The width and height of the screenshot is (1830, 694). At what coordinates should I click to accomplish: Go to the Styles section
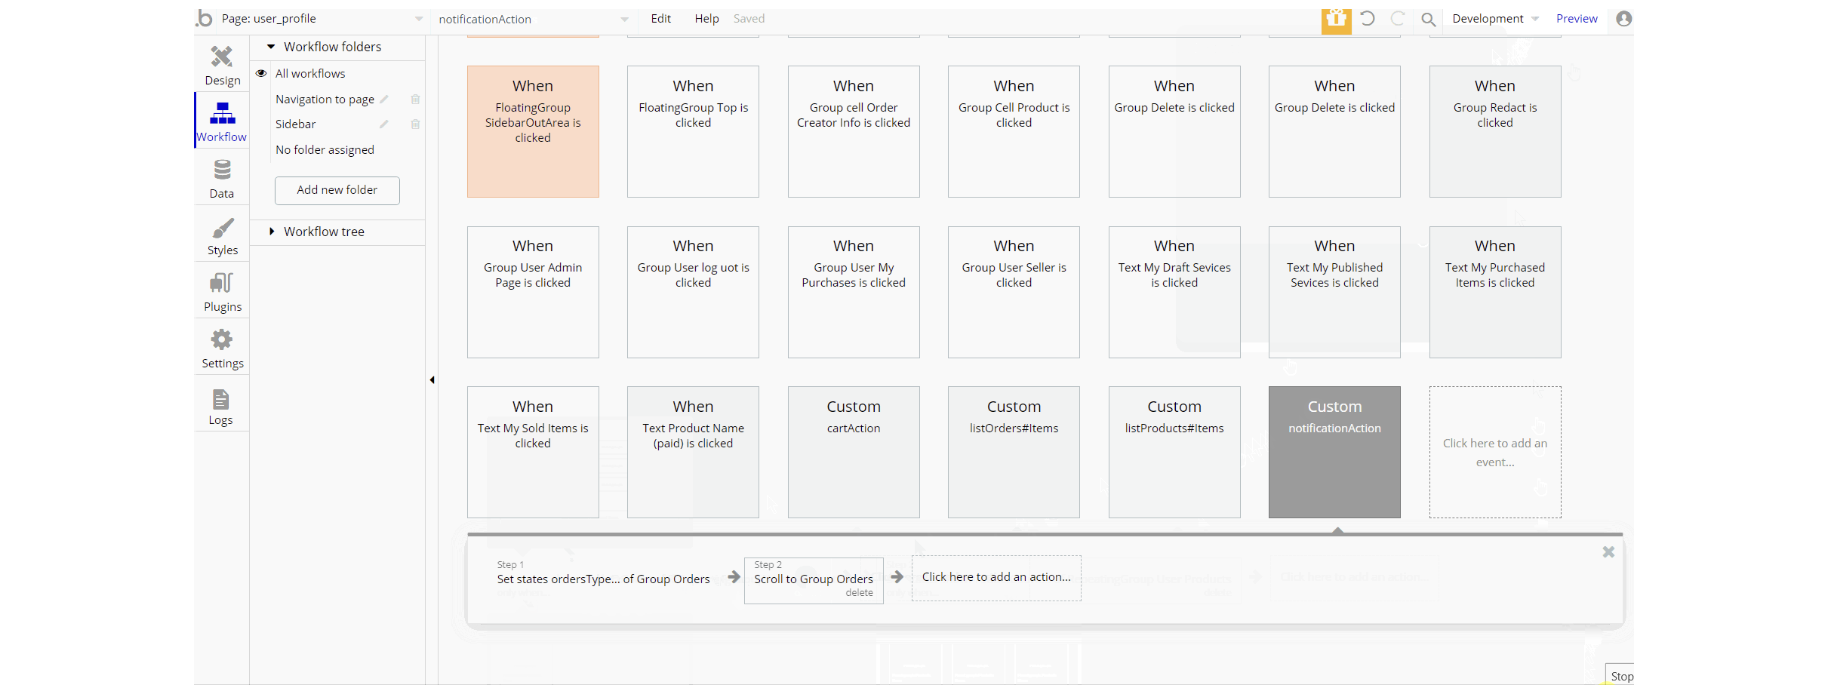(222, 236)
